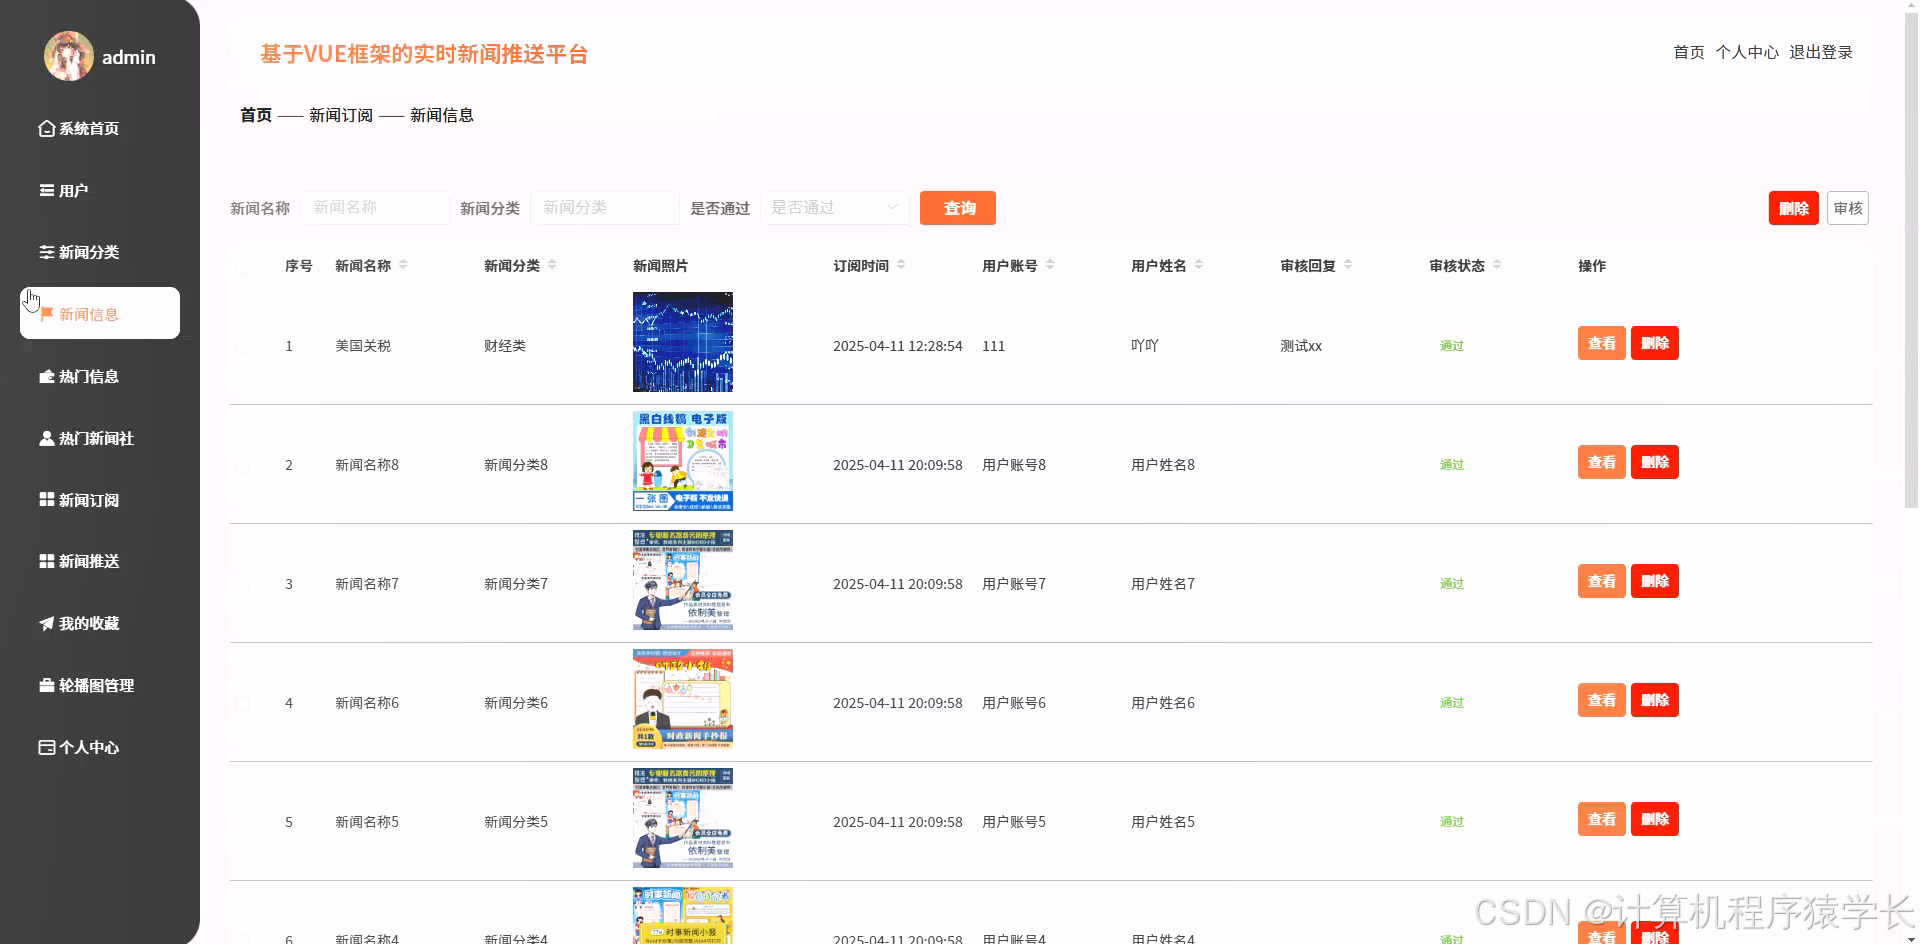Click the 通过 status label for row 3
The image size is (1920, 944).
click(x=1451, y=583)
